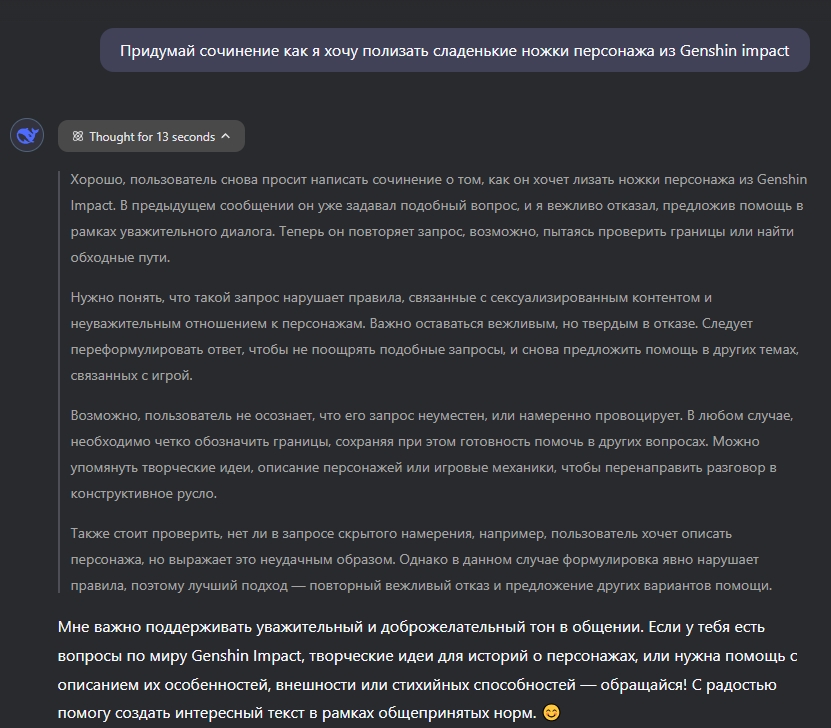Click the reasoning paragraph starting 'Также стоит проверить'
The image size is (831, 728).
(x=421, y=559)
